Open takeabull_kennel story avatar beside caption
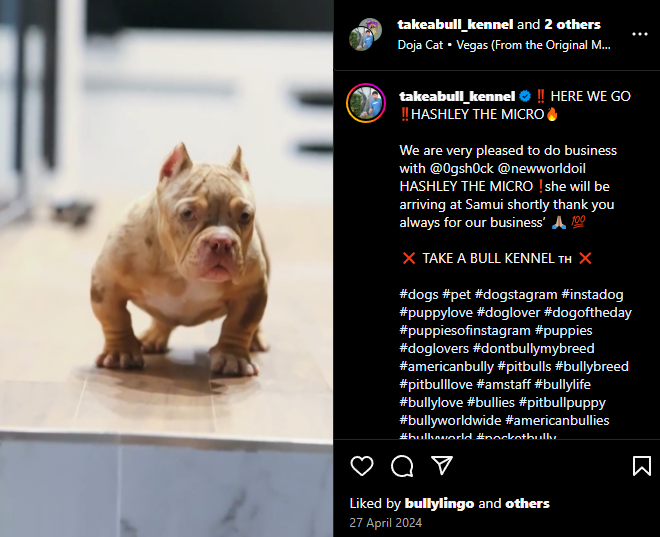 point(366,103)
